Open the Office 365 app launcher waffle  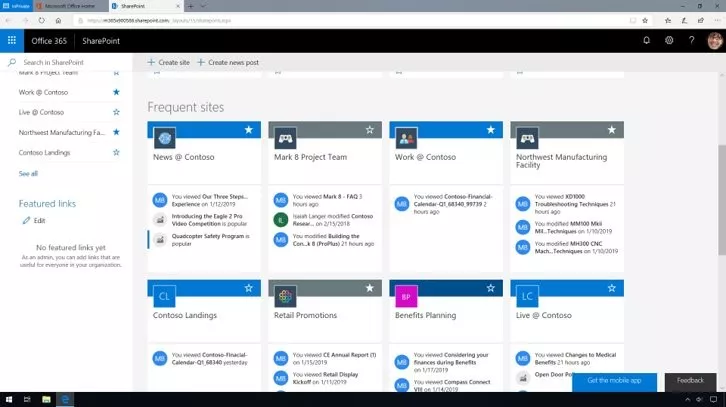pyautogui.click(x=12, y=41)
